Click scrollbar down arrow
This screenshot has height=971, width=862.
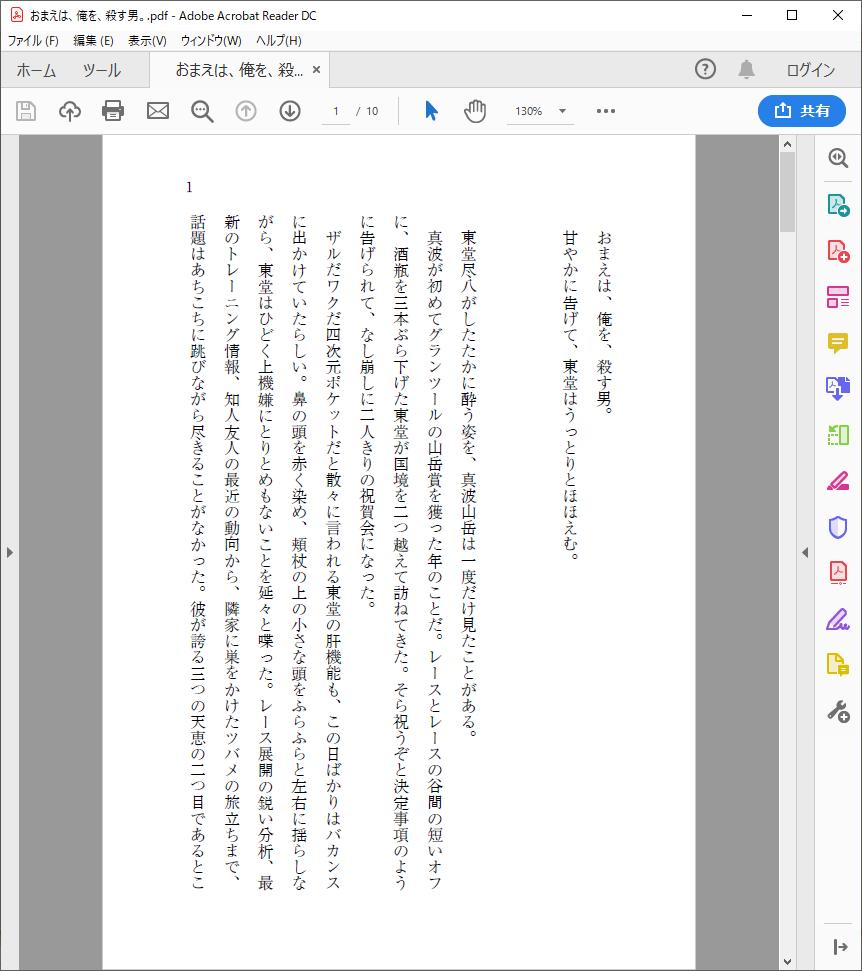click(787, 962)
